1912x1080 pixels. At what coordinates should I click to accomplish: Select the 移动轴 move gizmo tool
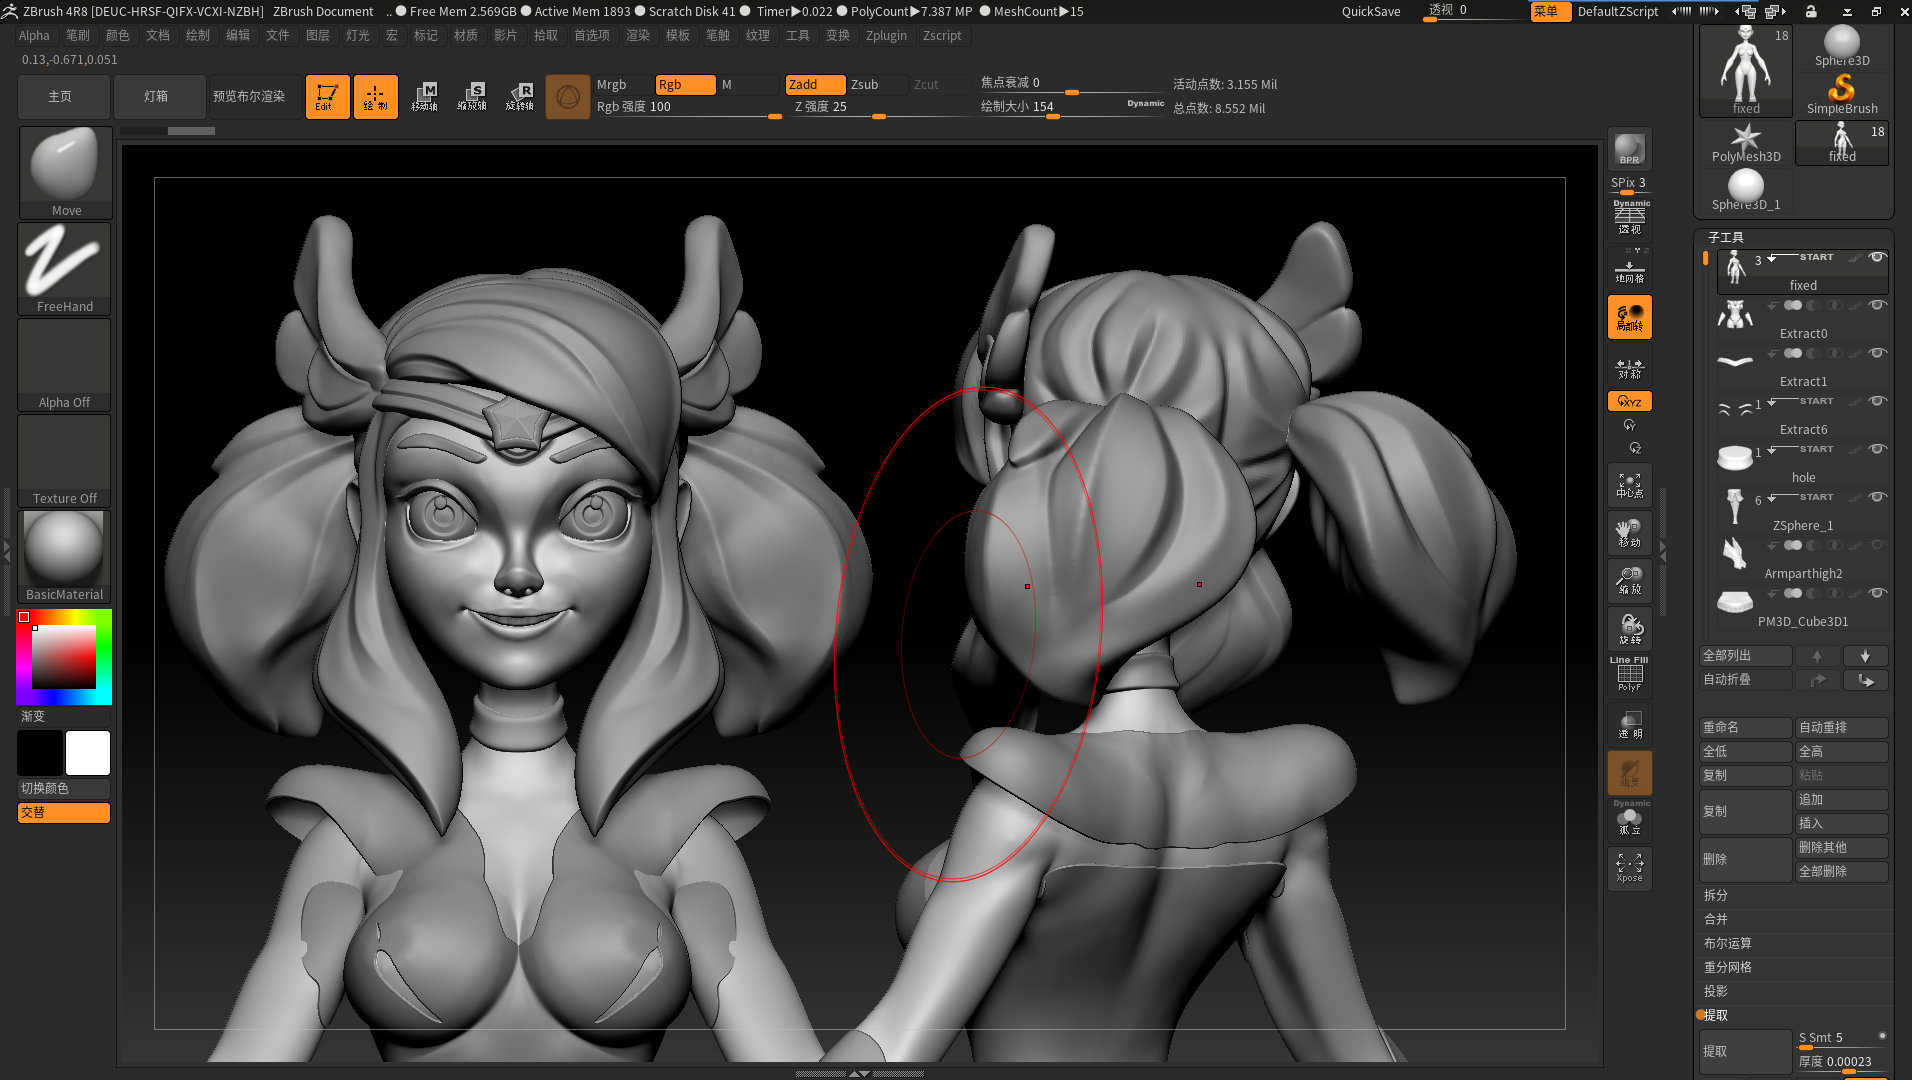424,97
